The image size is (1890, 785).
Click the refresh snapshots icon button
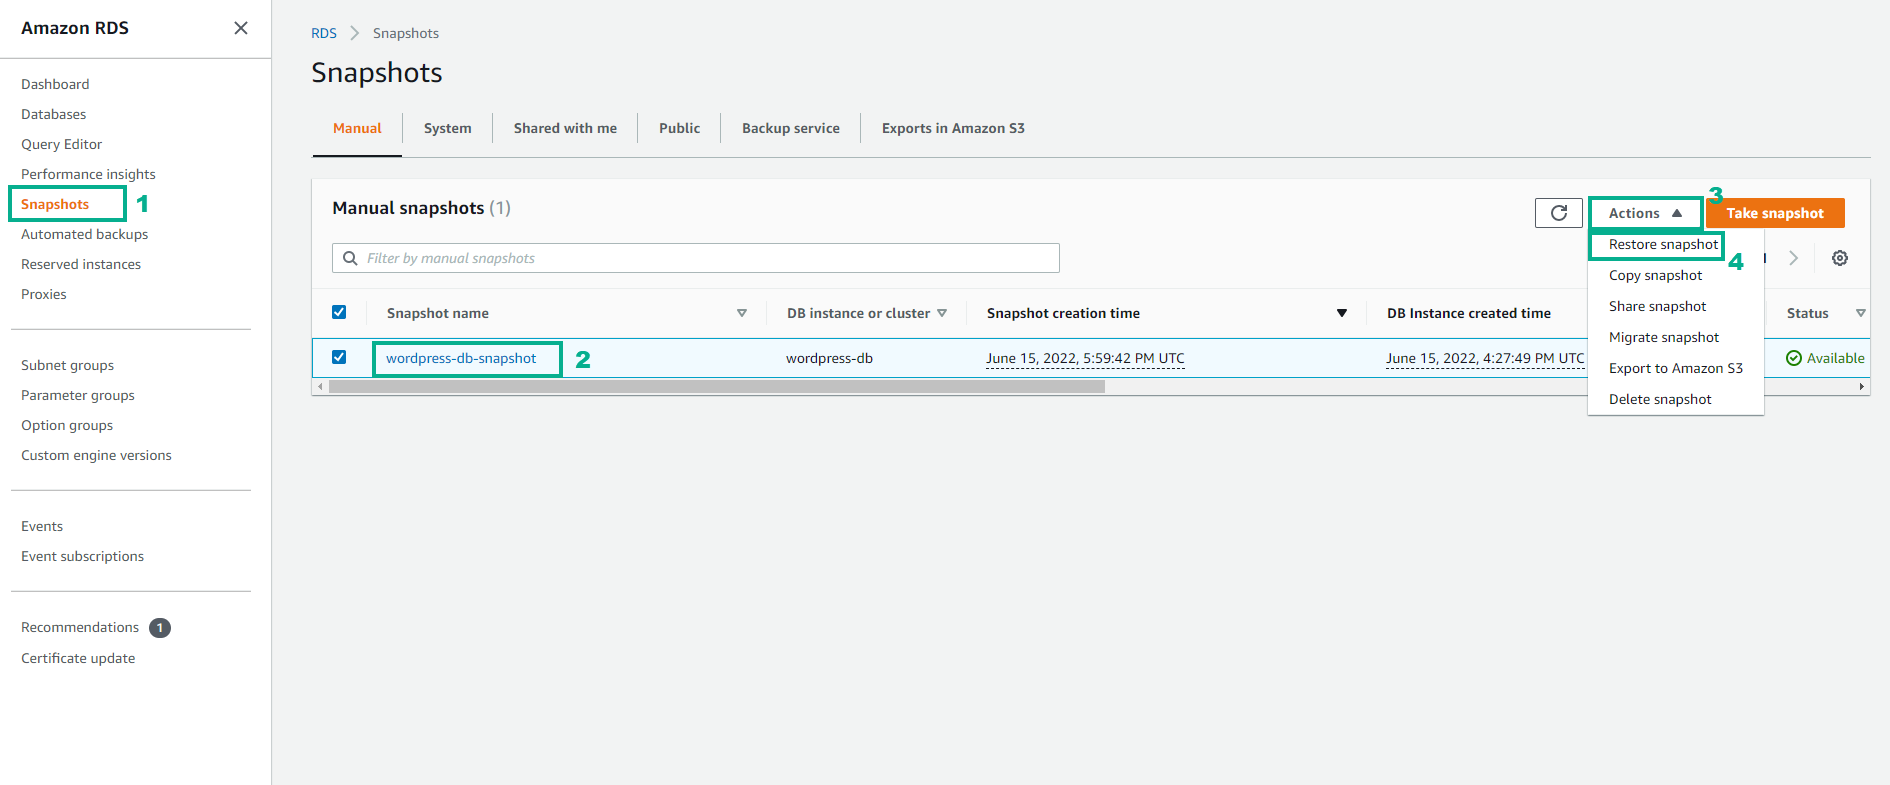pos(1558,213)
